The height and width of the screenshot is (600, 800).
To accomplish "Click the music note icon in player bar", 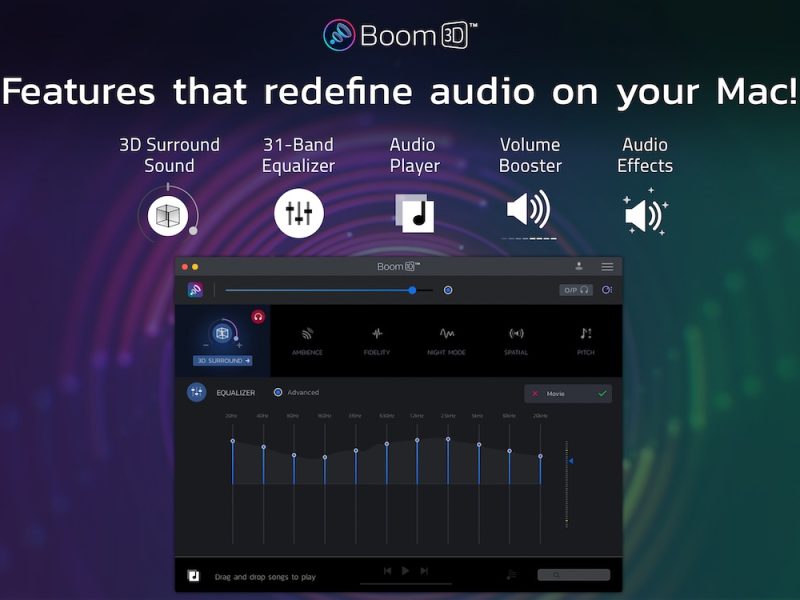I will pyautogui.click(x=193, y=576).
